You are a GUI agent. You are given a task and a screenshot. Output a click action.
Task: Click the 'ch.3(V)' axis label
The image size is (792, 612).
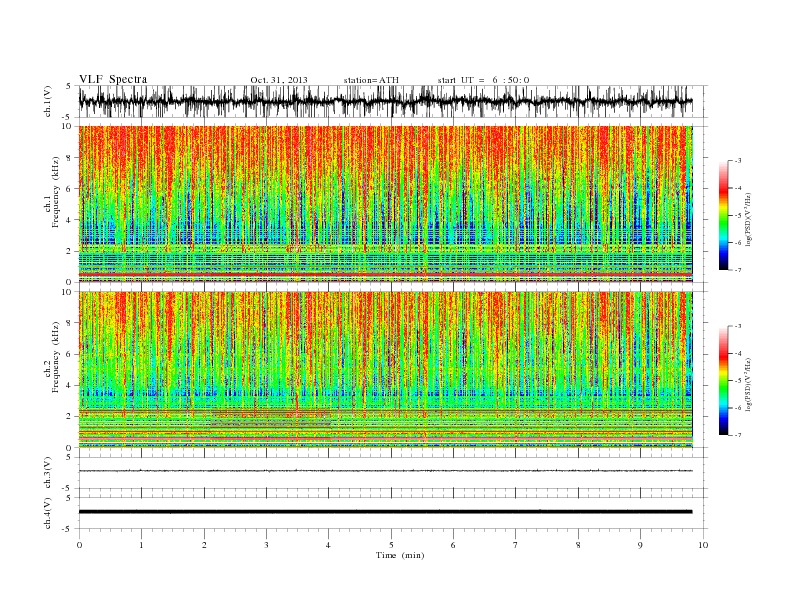tap(48, 473)
